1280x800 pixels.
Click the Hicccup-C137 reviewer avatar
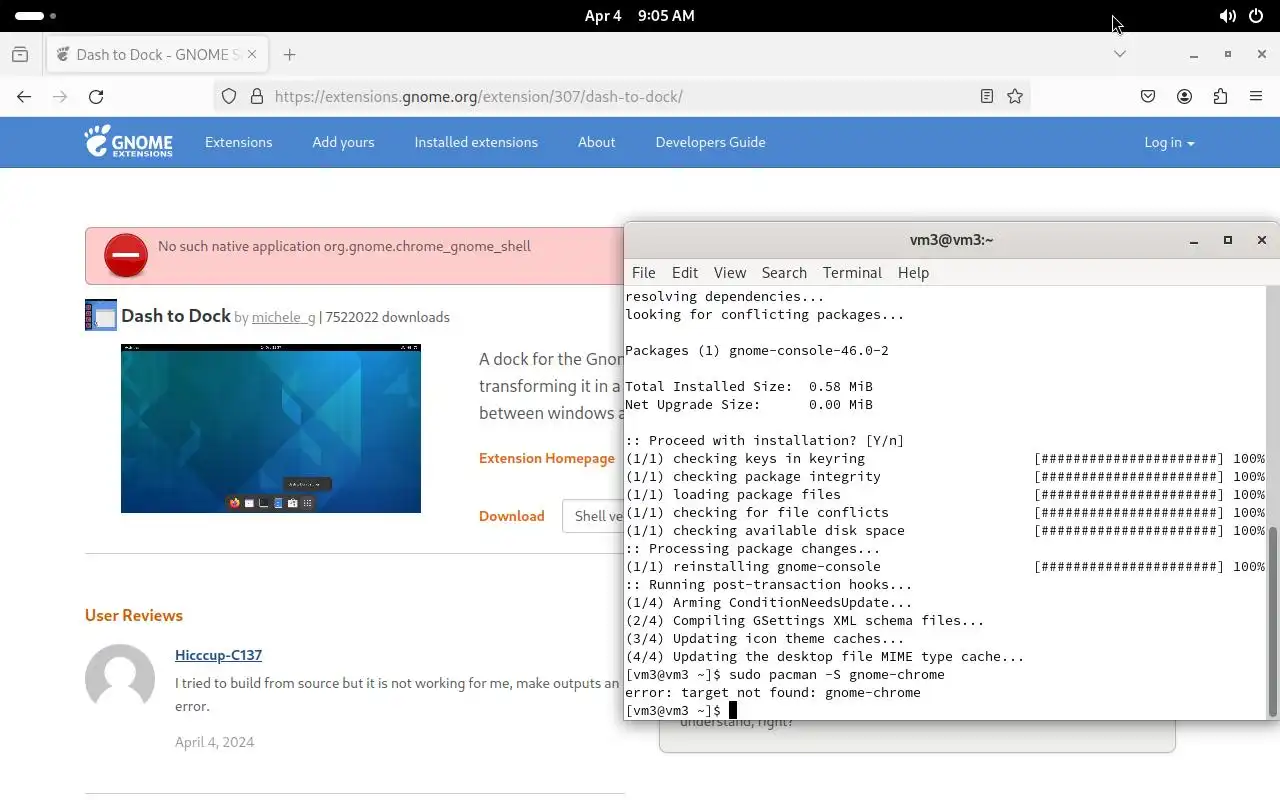120,679
